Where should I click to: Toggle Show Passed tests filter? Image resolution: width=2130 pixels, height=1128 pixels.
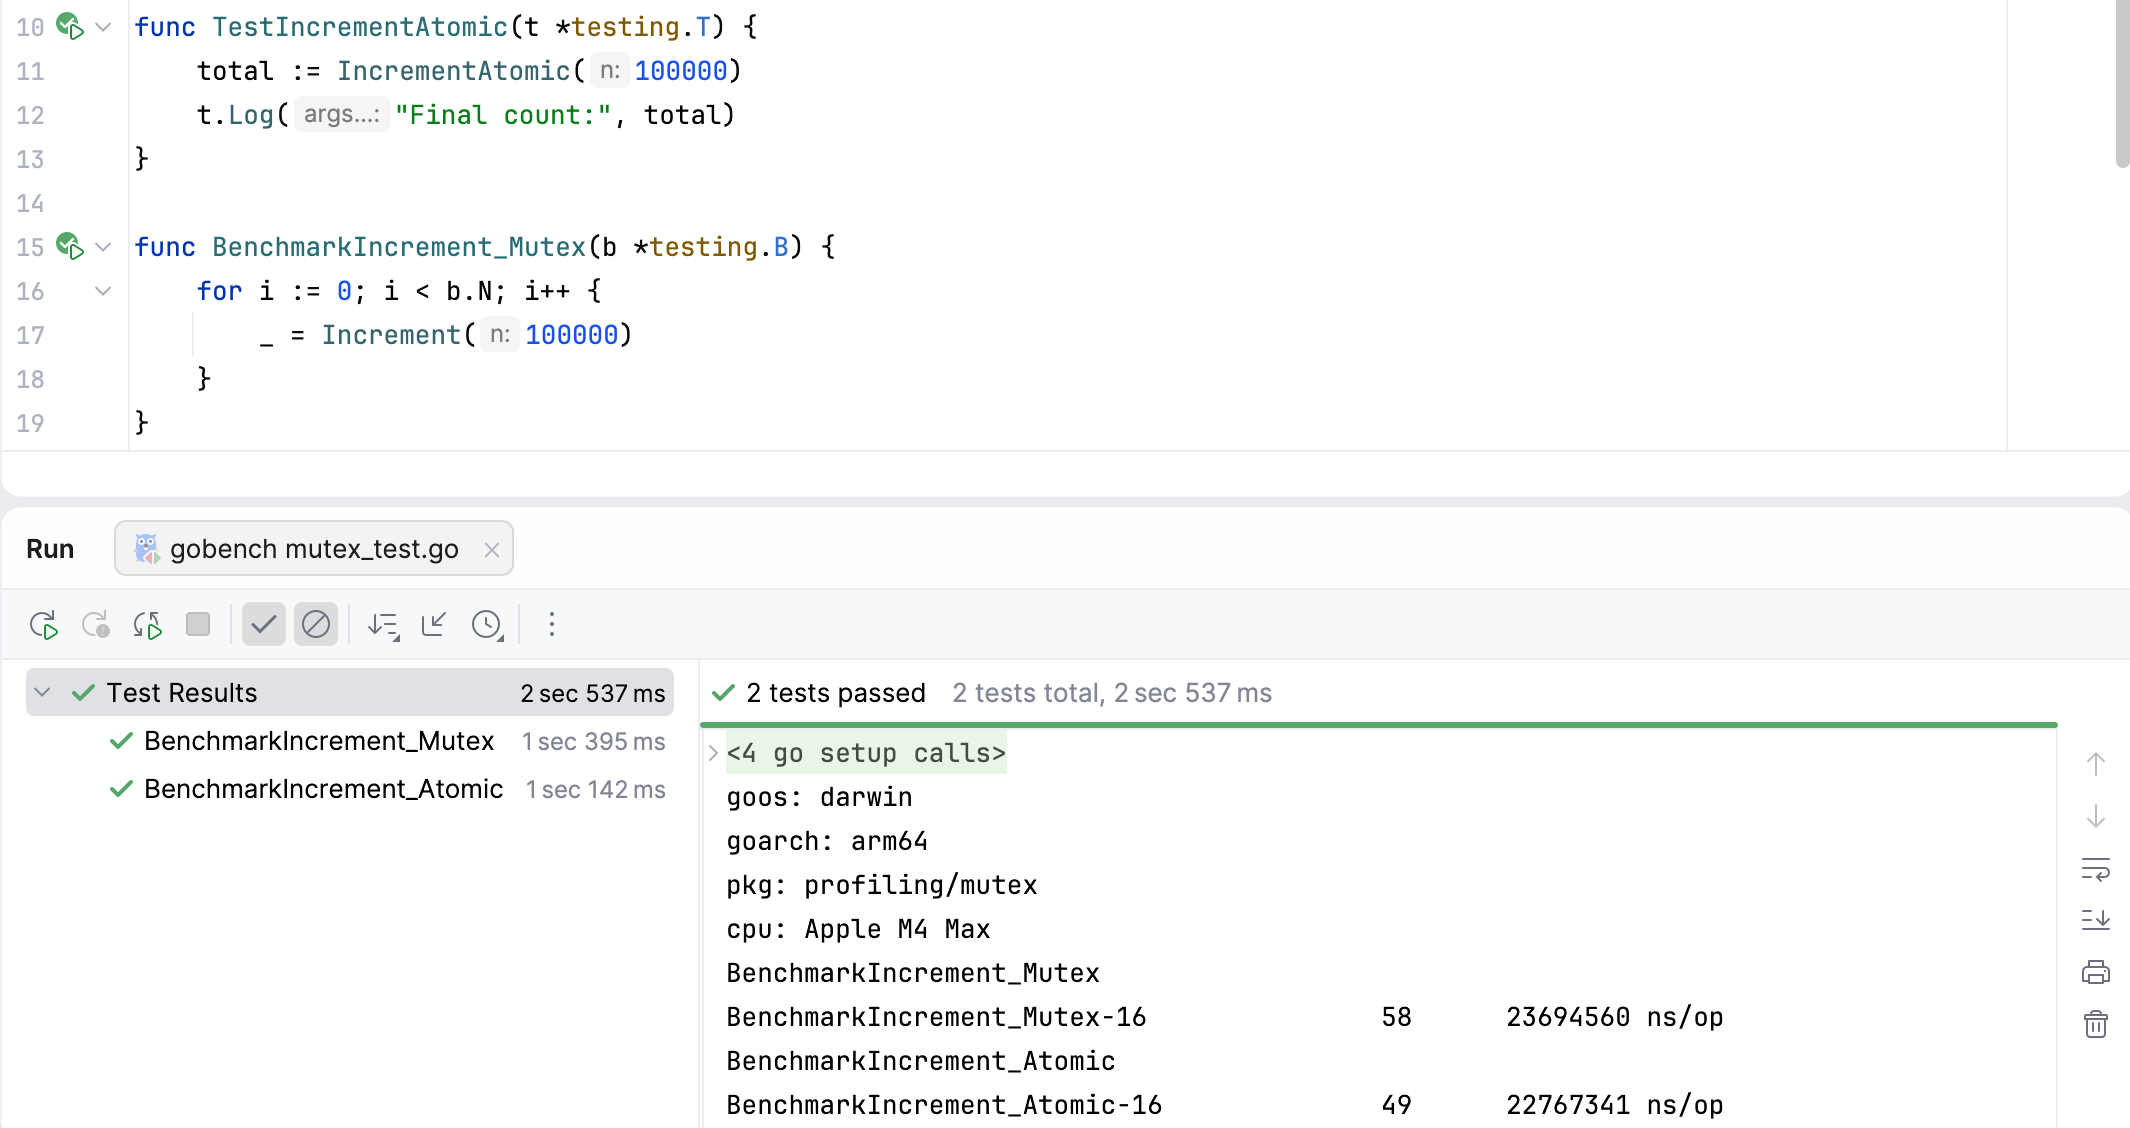[x=263, y=624]
